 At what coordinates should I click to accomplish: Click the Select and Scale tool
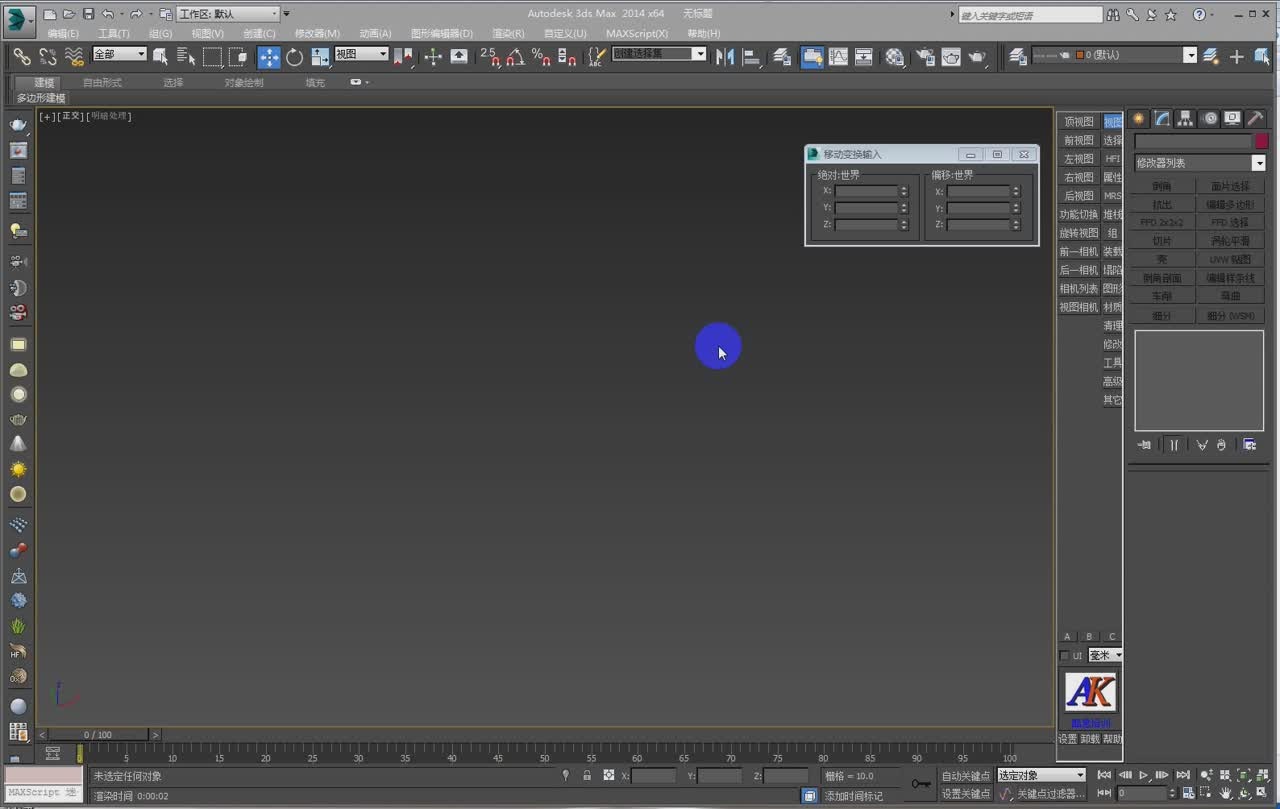point(320,57)
